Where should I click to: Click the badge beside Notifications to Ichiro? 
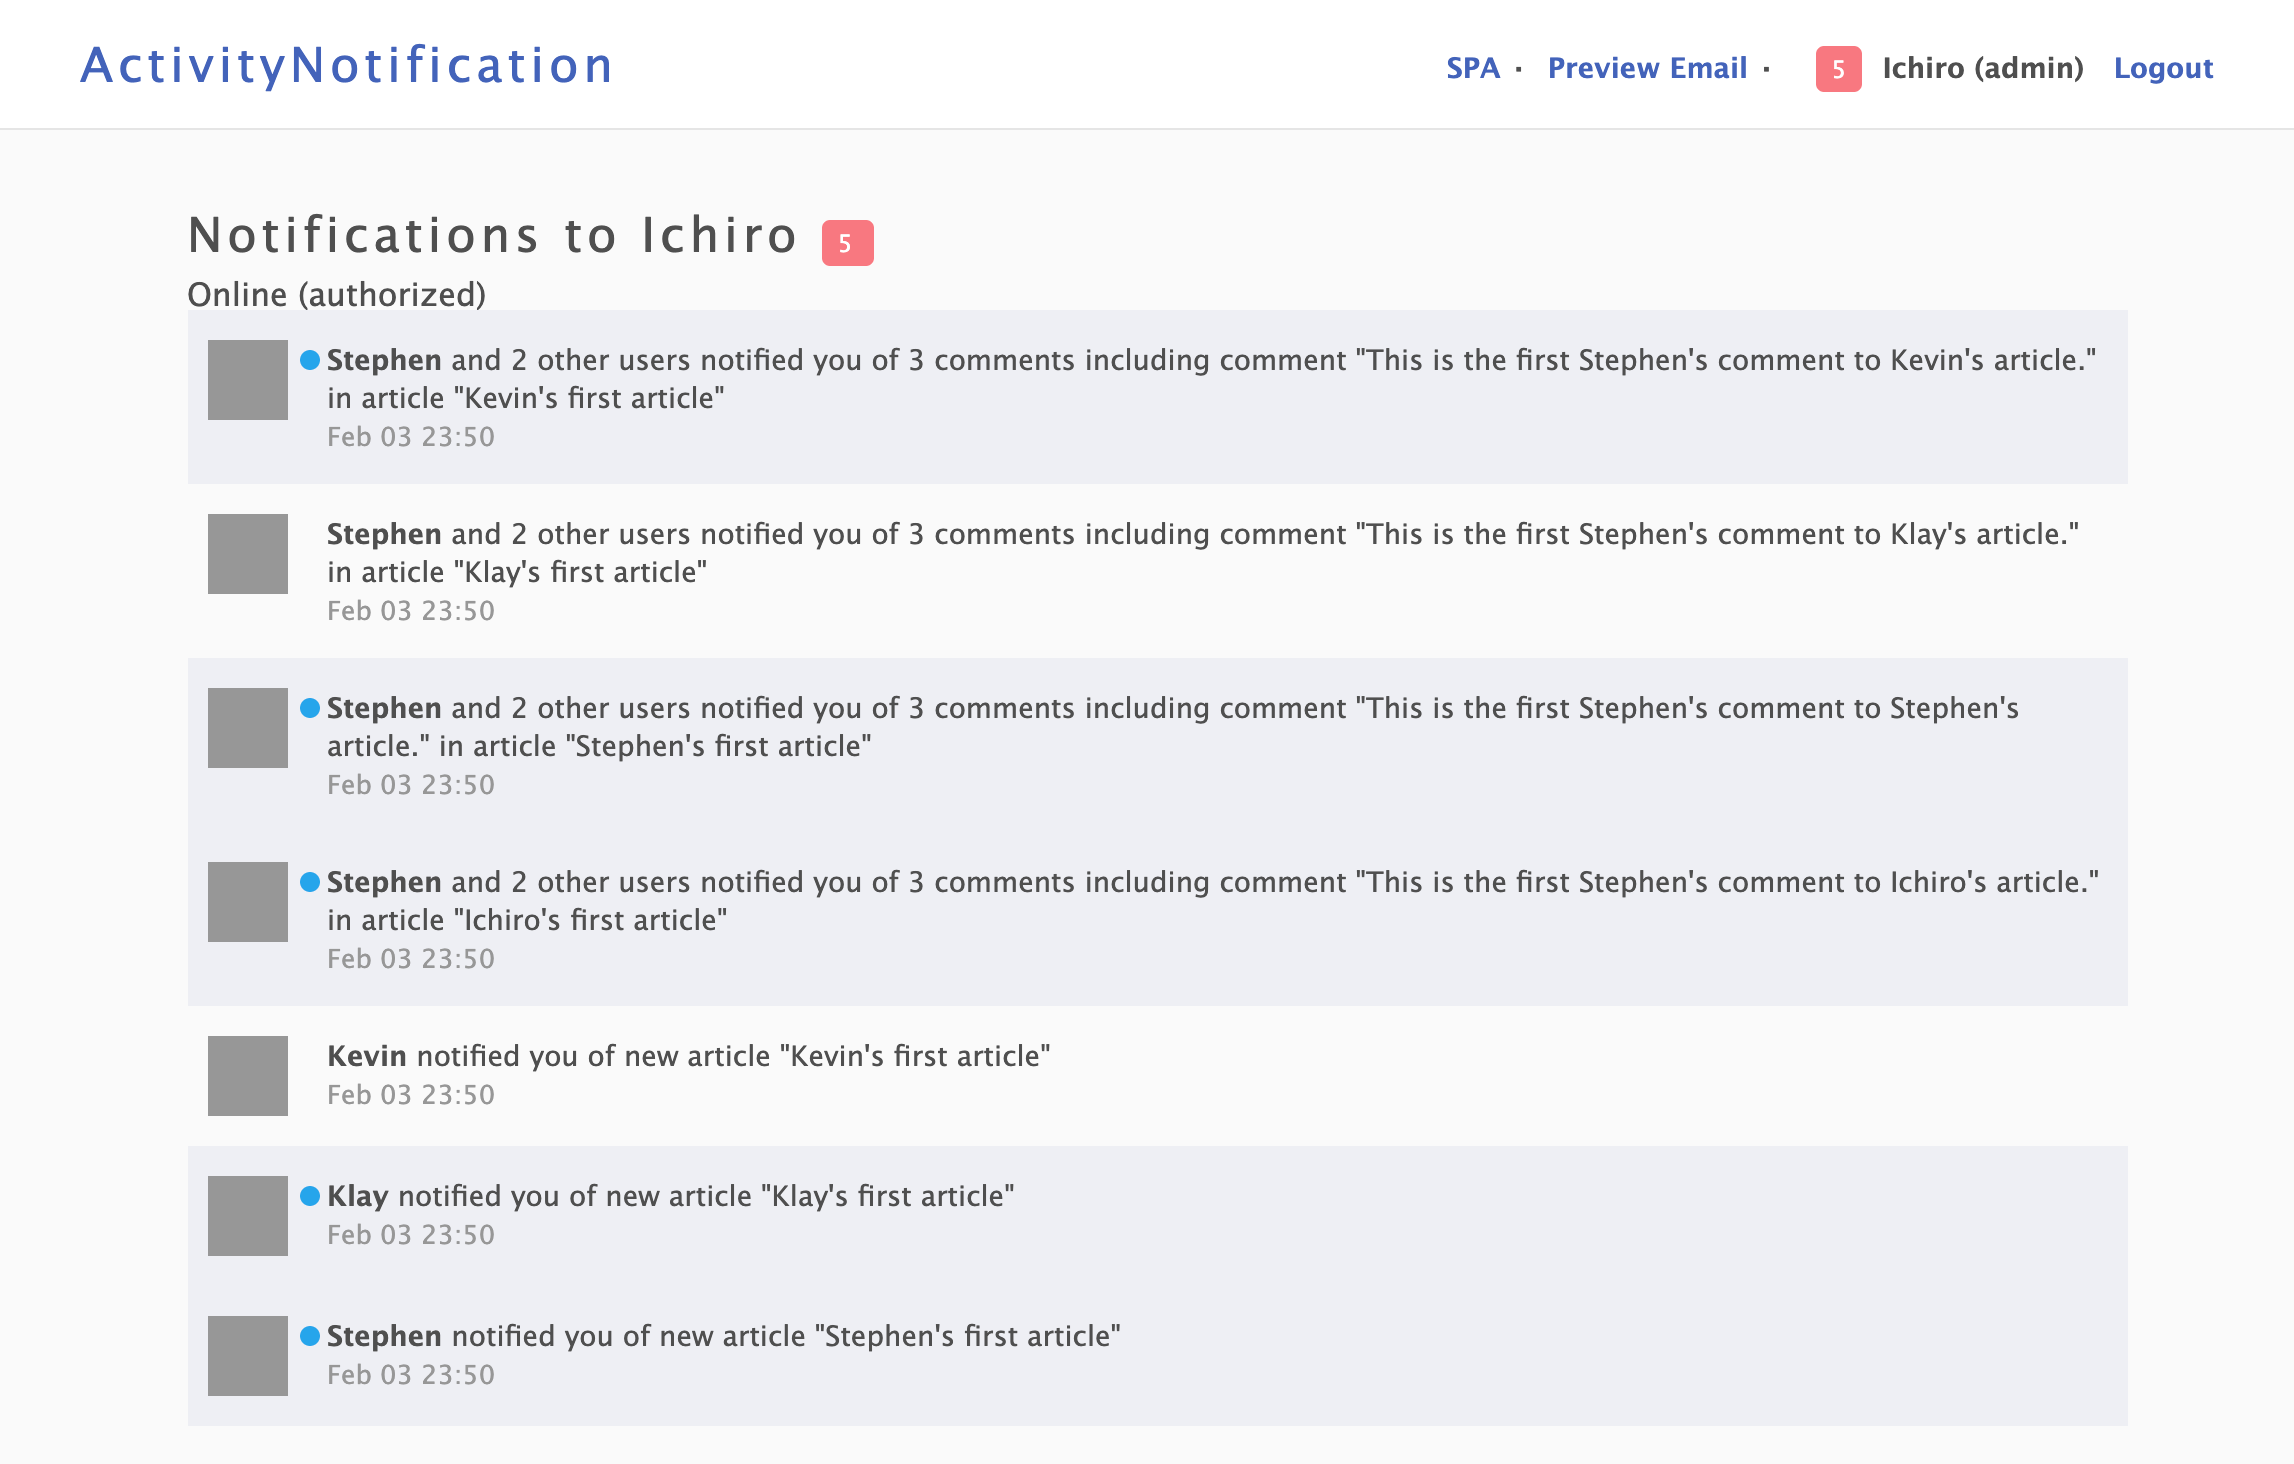tap(847, 243)
